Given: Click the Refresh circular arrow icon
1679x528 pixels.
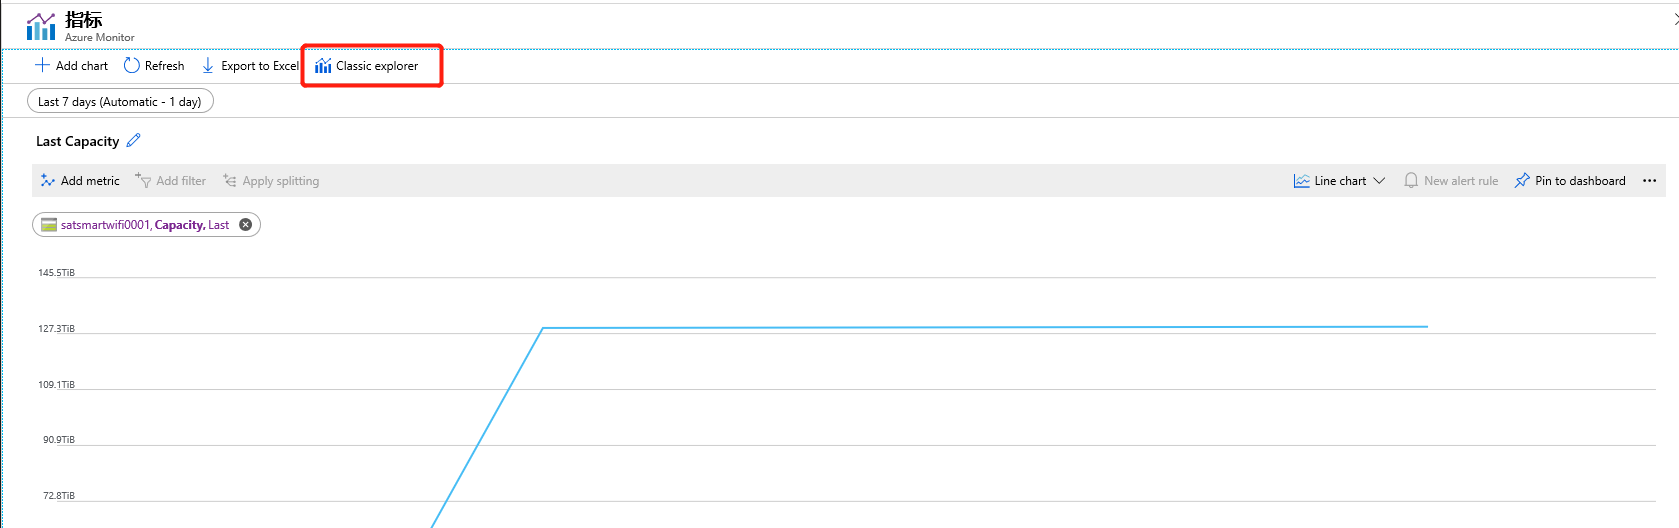Looking at the screenshot, I should point(131,66).
